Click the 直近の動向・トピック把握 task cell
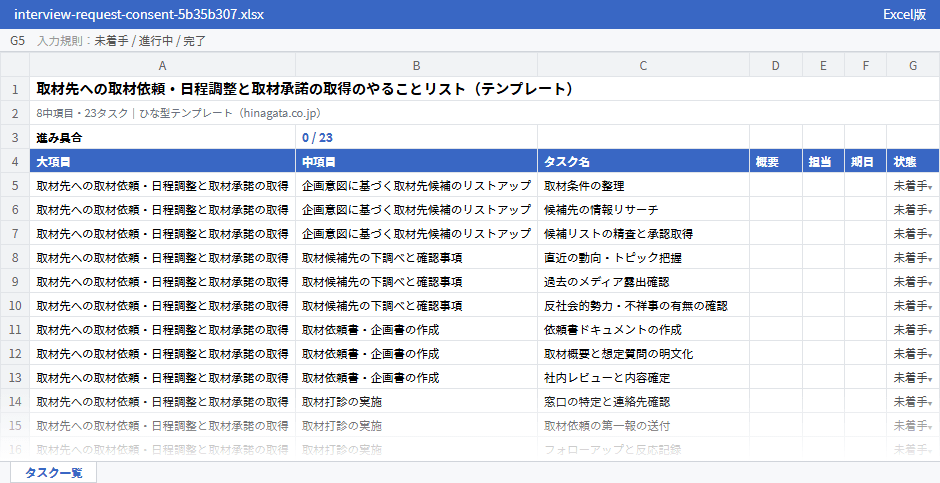 643,257
